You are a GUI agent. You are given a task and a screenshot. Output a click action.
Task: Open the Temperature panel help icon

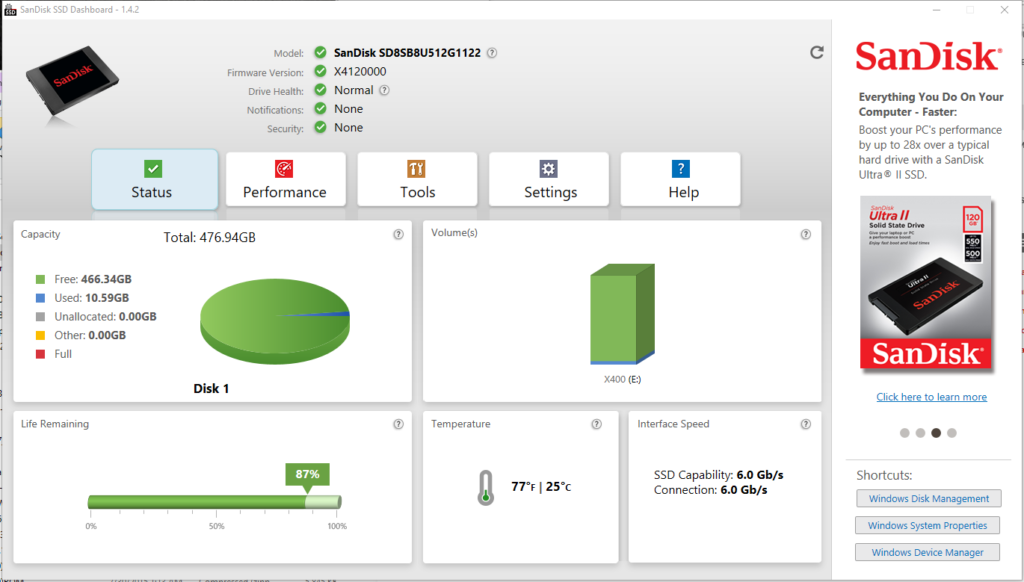click(x=596, y=424)
